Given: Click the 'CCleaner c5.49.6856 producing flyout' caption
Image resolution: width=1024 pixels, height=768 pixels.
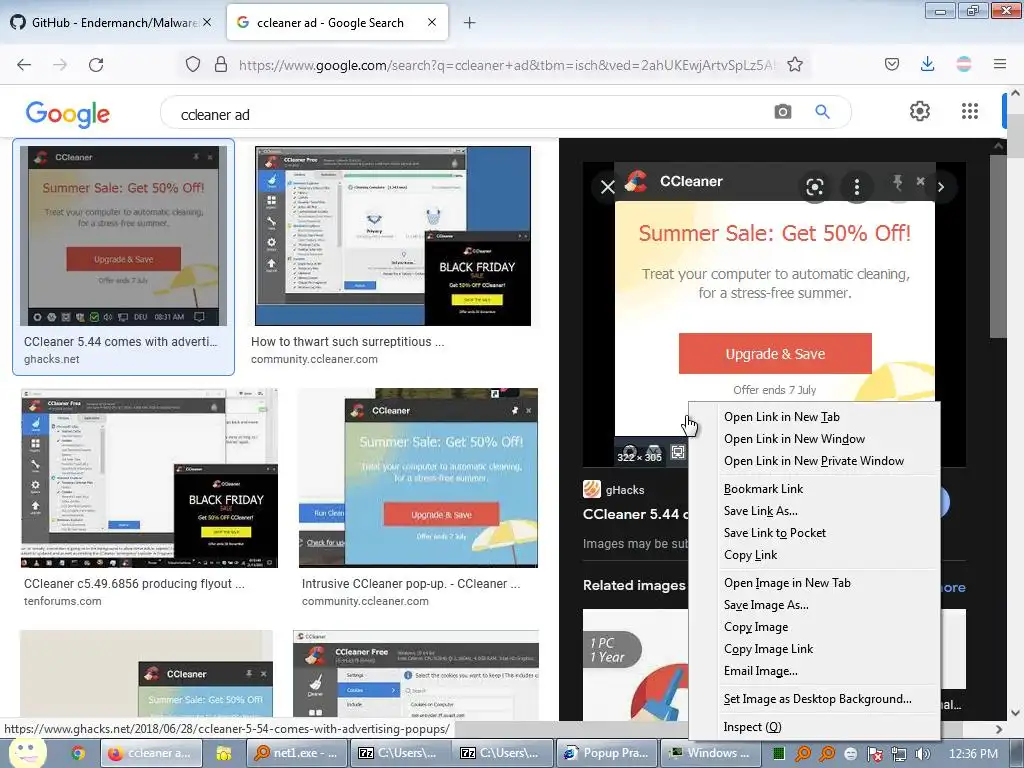Looking at the screenshot, I should [135, 584].
